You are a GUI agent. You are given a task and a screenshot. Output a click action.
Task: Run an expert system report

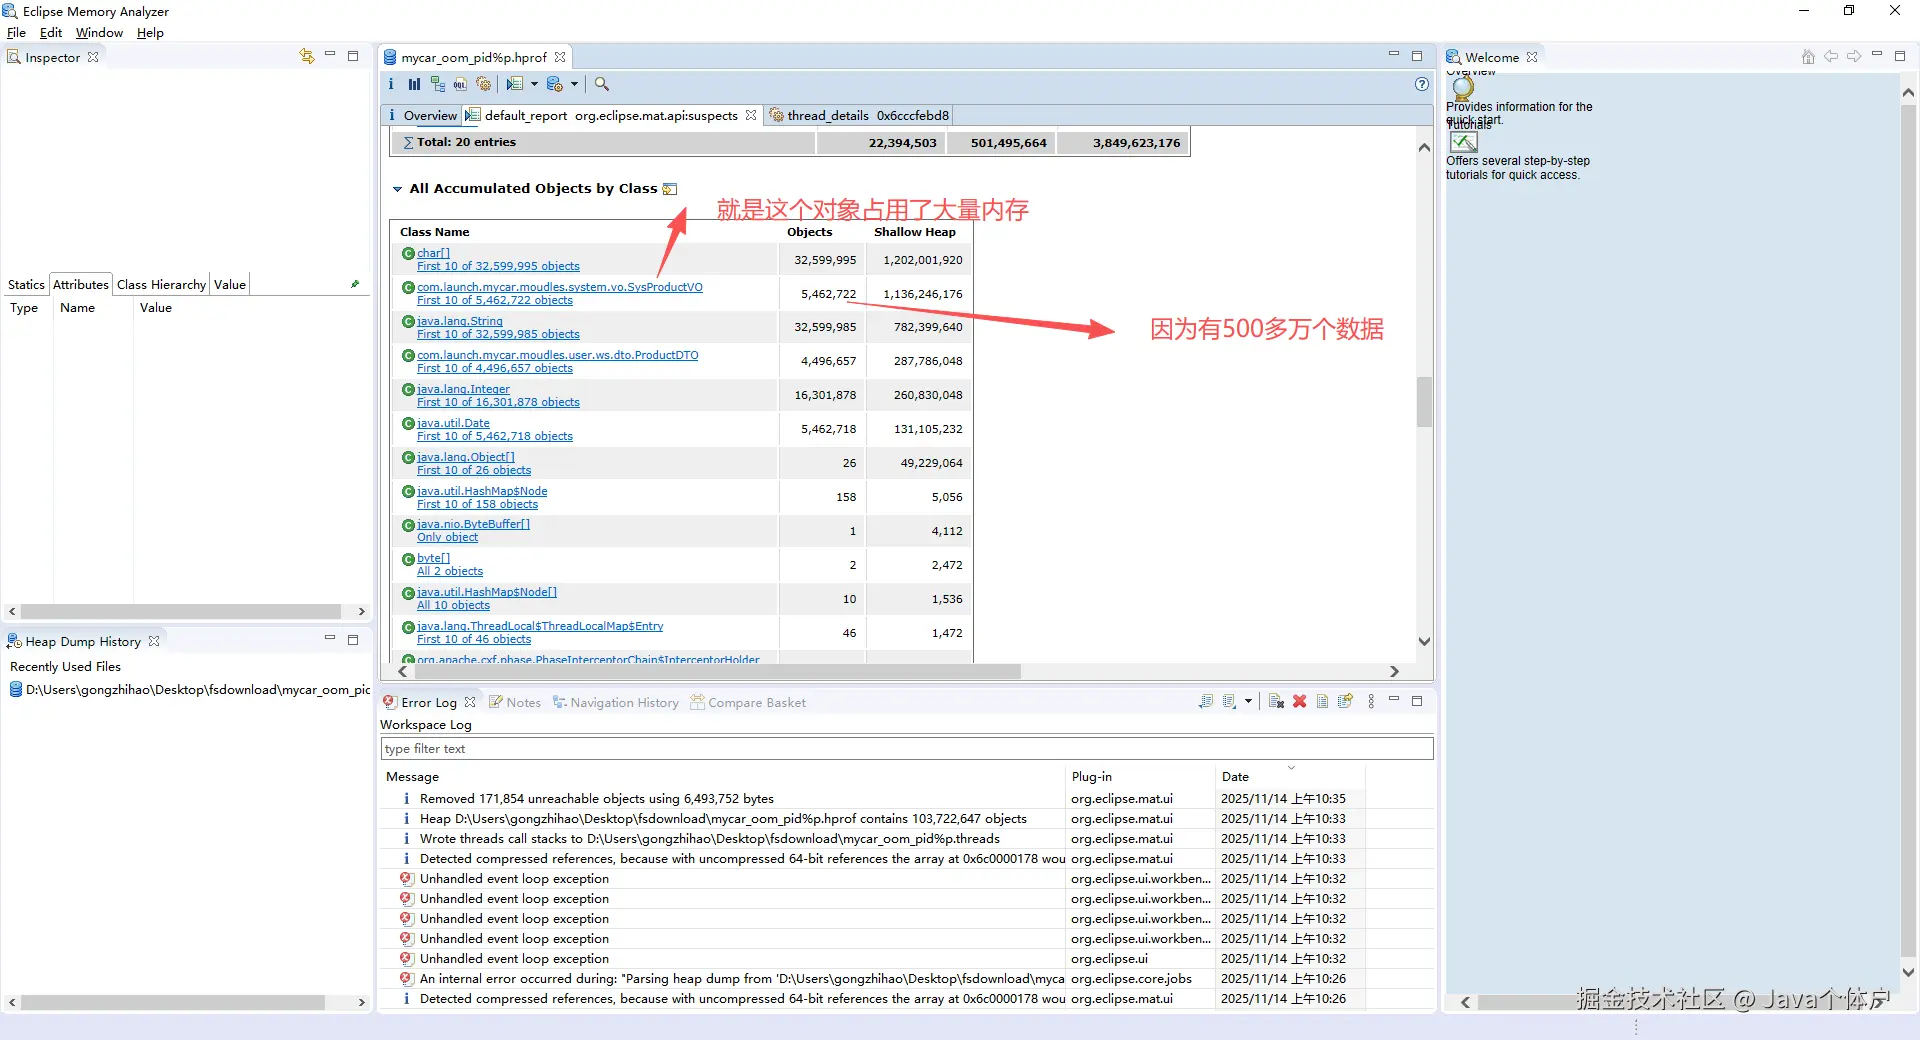coord(515,84)
